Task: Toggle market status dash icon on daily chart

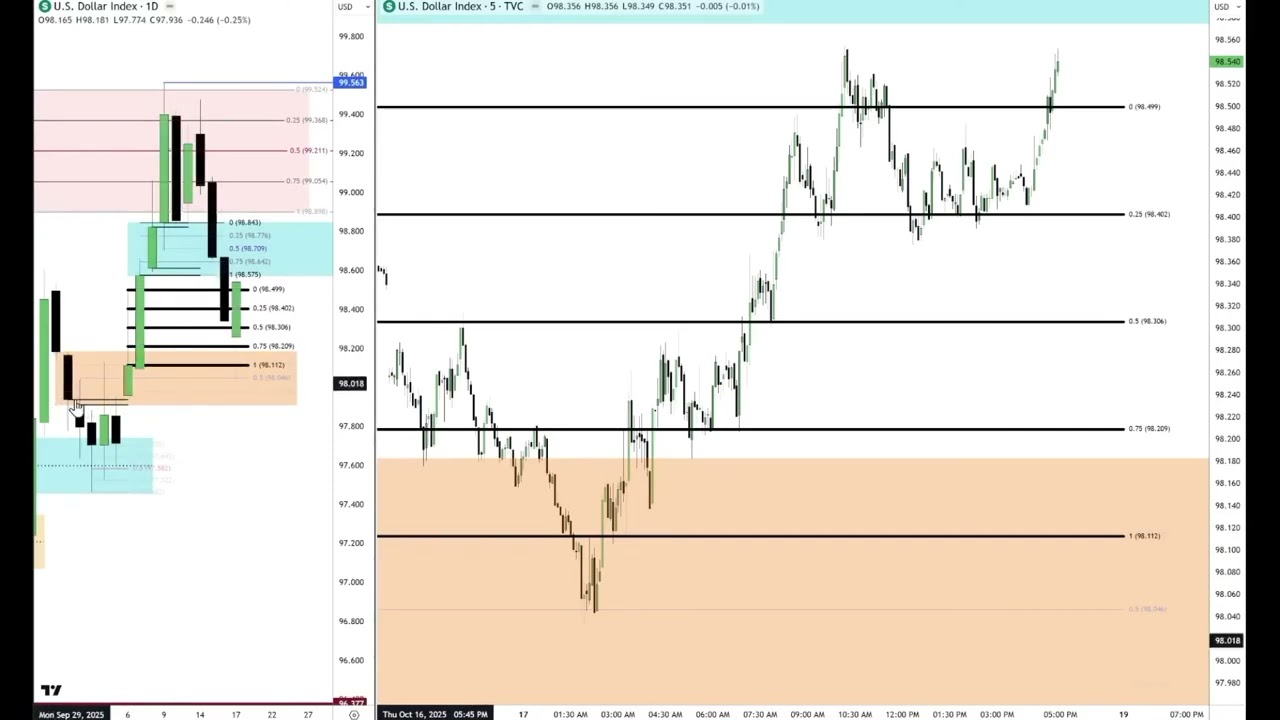Action: tap(169, 6)
